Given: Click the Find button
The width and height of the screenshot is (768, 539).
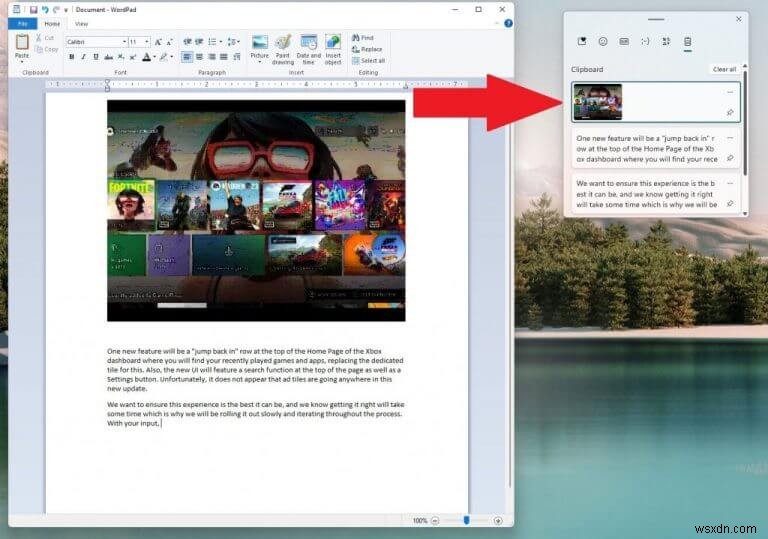Looking at the screenshot, I should click(363, 38).
